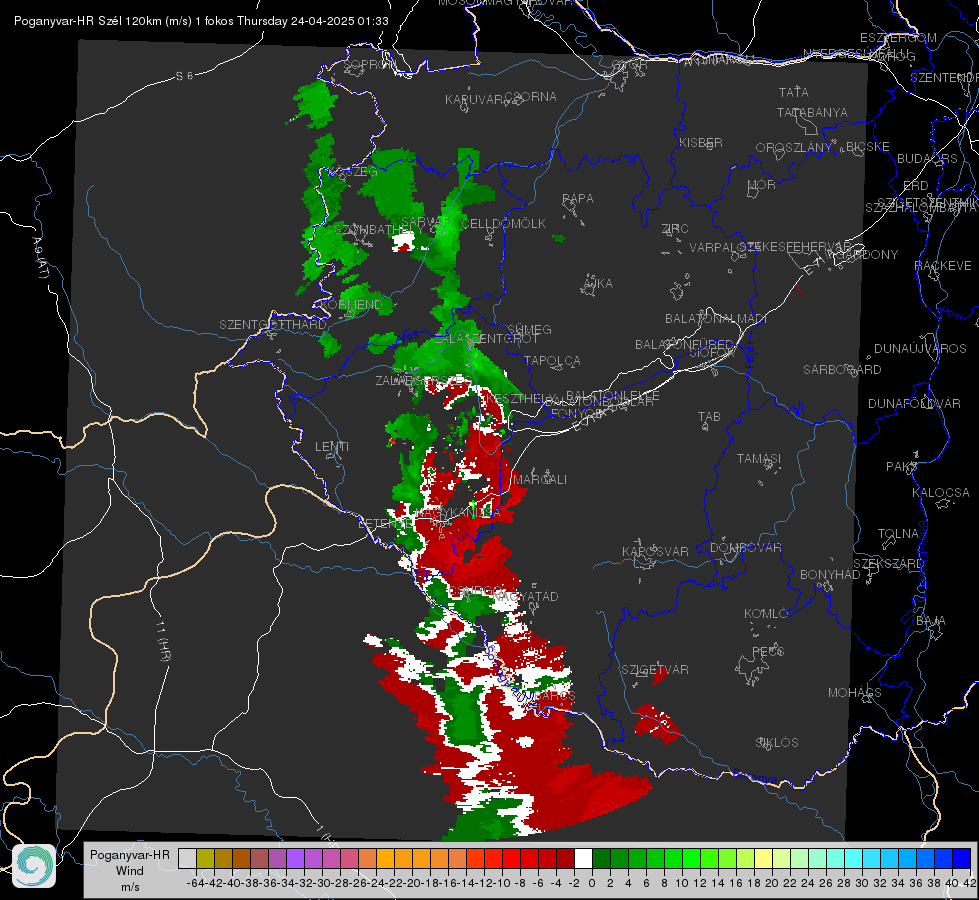Click the SZIGETVAR label
Viewport: 979px width, 900px height.
click(x=655, y=670)
